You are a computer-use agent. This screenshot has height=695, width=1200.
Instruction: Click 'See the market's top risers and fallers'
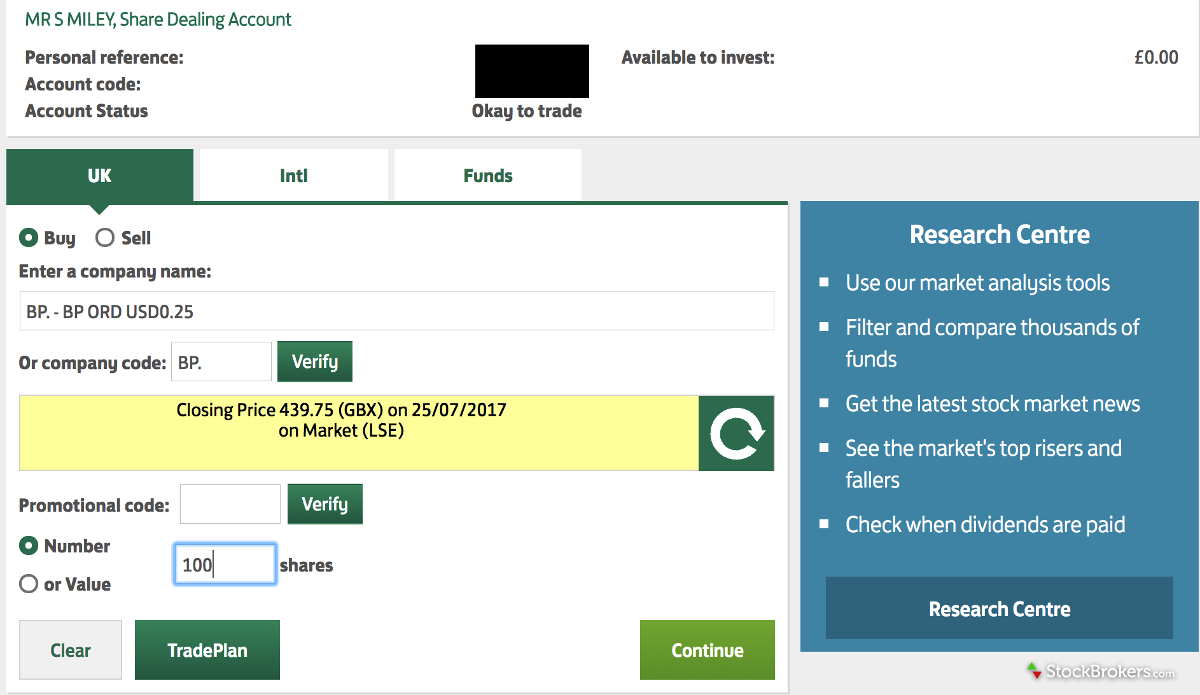983,464
